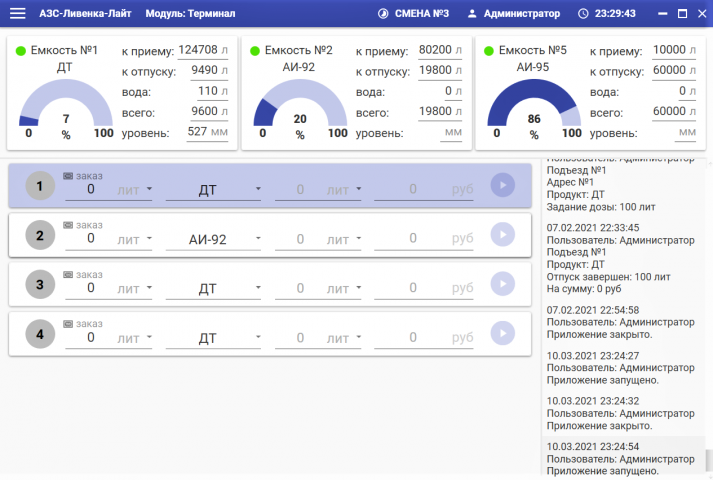Select log entry 07.02.2021 22:33:45

click(624, 258)
